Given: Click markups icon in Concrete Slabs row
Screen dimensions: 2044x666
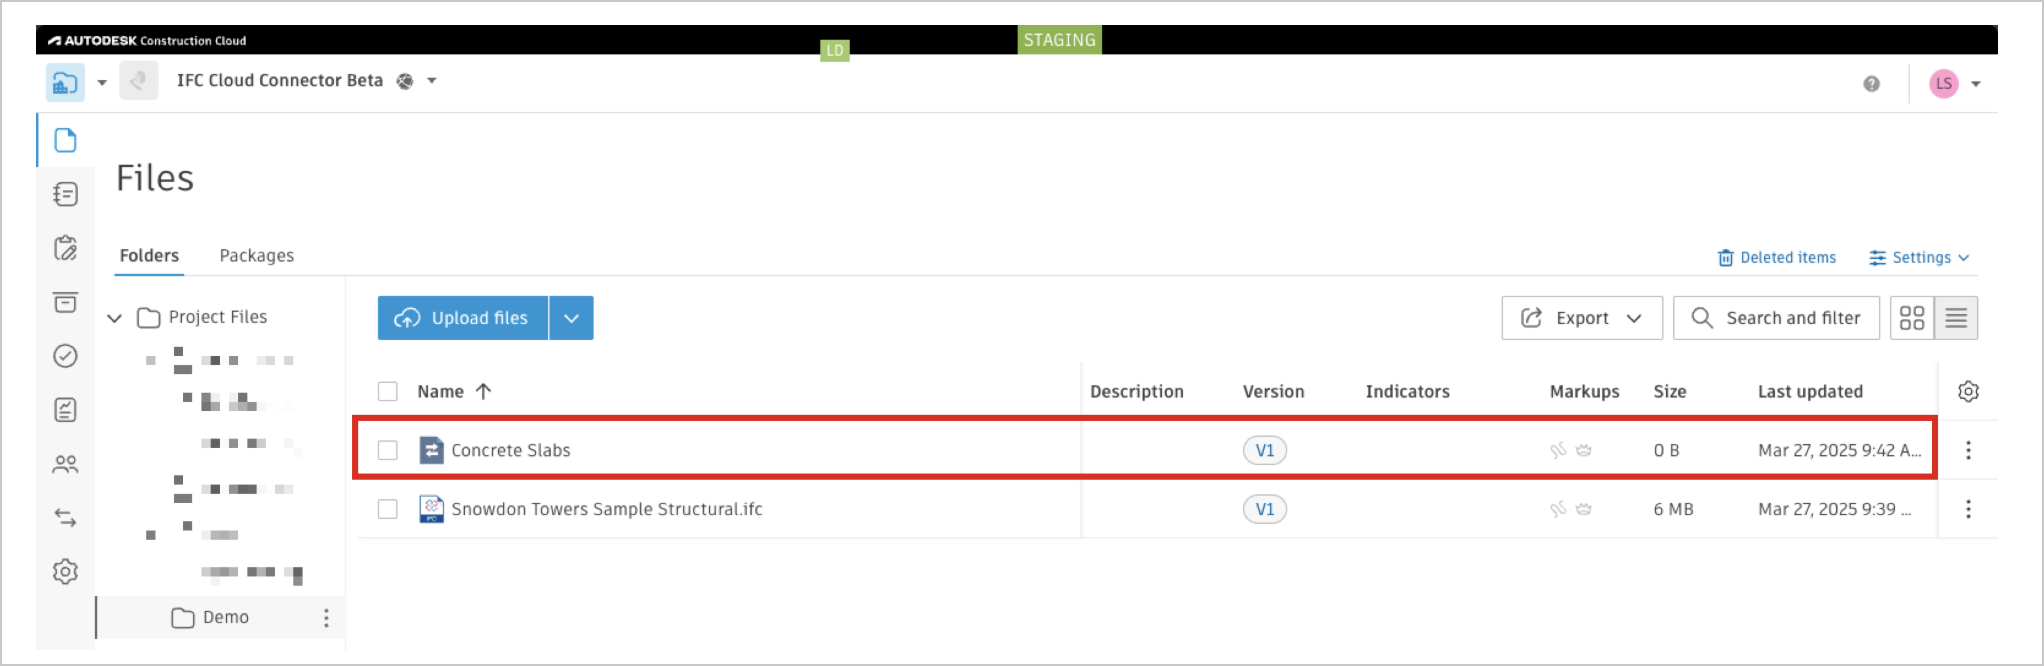Looking at the screenshot, I should pyautogui.click(x=1558, y=450).
